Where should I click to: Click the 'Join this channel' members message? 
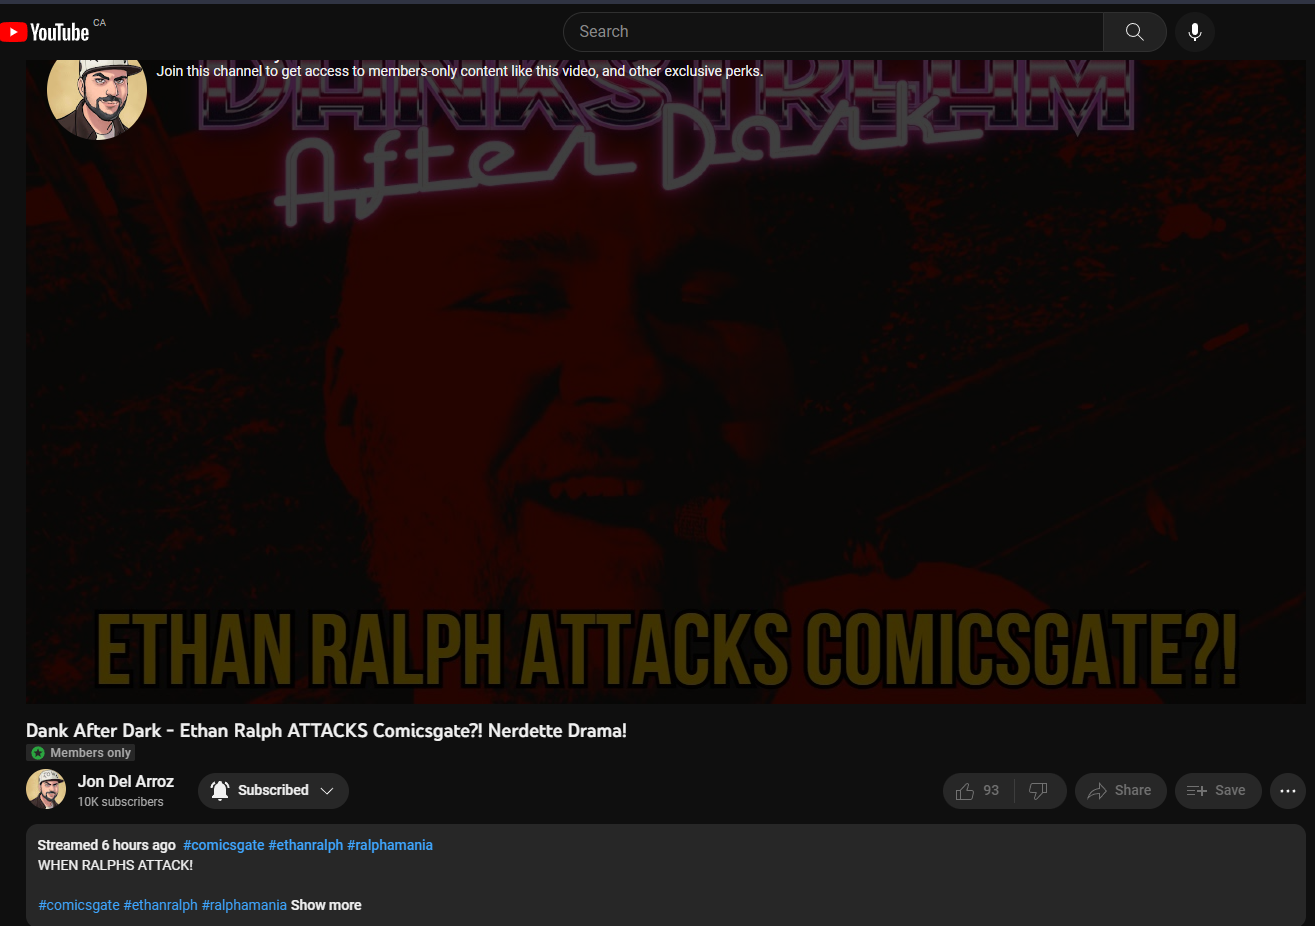click(460, 71)
